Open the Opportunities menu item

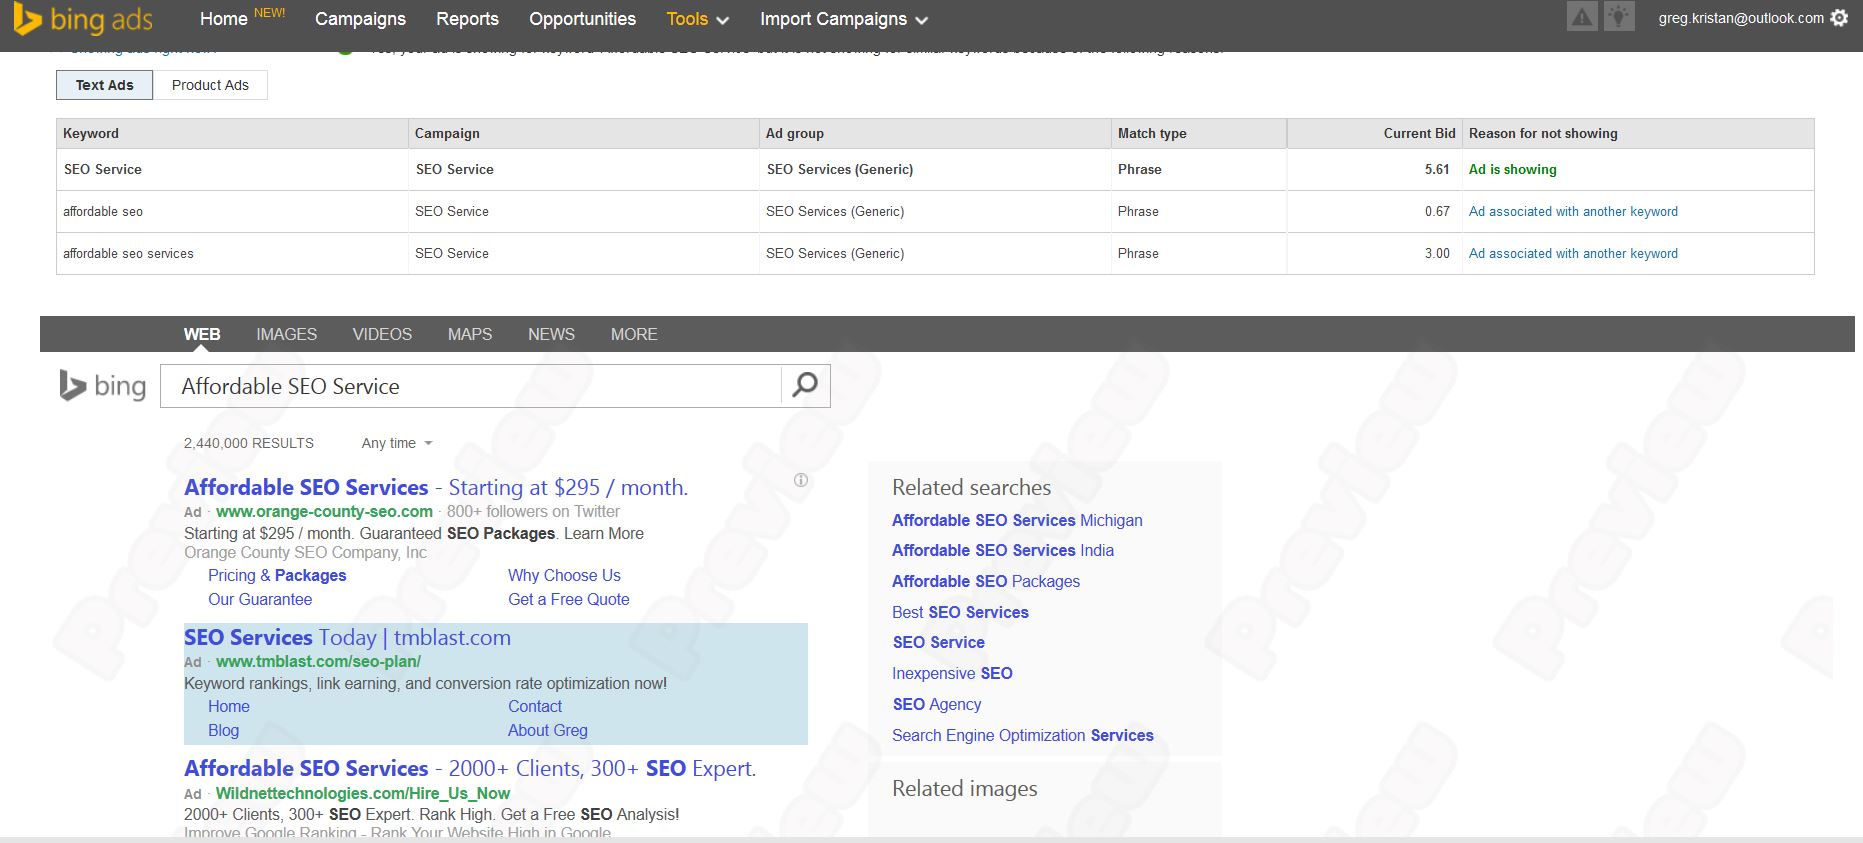(x=582, y=19)
